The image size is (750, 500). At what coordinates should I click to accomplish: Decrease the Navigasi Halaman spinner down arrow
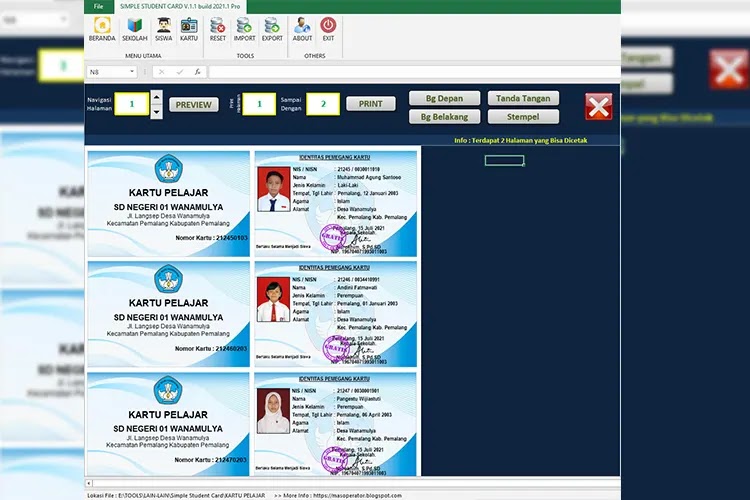point(156,112)
